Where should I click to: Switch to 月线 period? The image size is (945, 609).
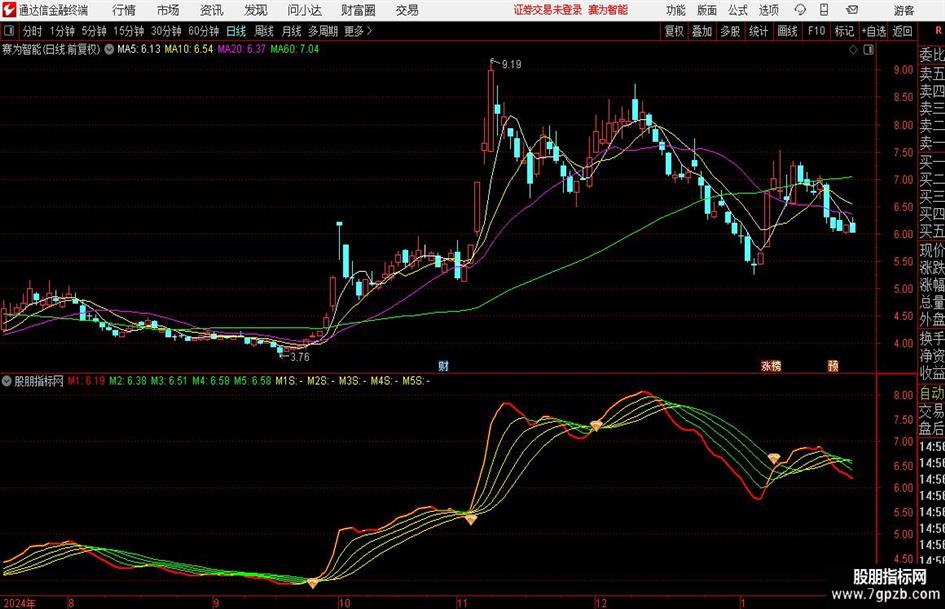pyautogui.click(x=291, y=31)
